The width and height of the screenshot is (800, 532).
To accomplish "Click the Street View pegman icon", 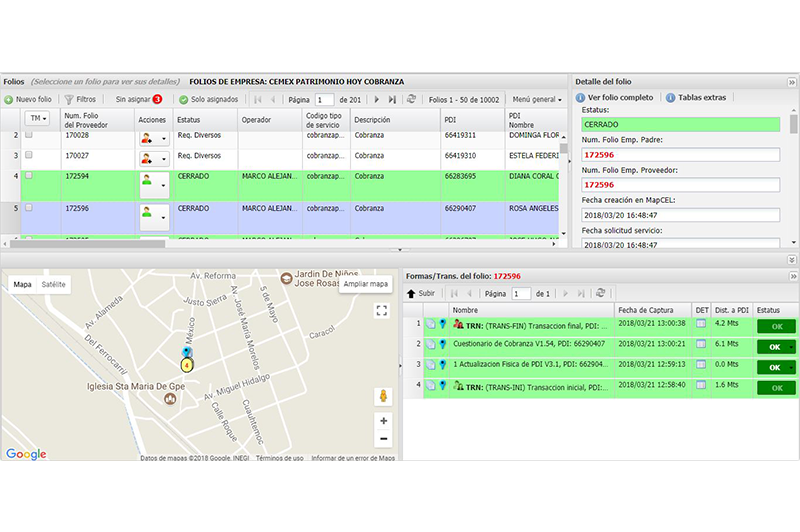I will pos(383,396).
